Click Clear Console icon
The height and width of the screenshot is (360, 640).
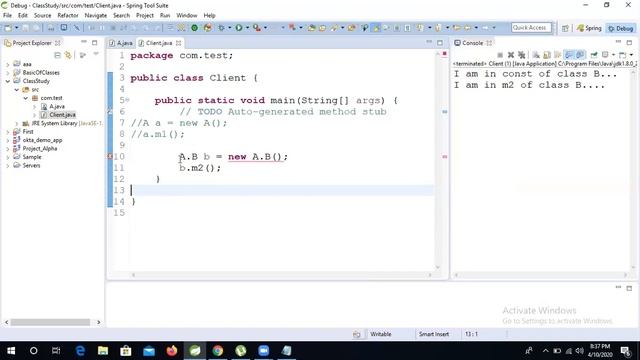tap(536, 55)
